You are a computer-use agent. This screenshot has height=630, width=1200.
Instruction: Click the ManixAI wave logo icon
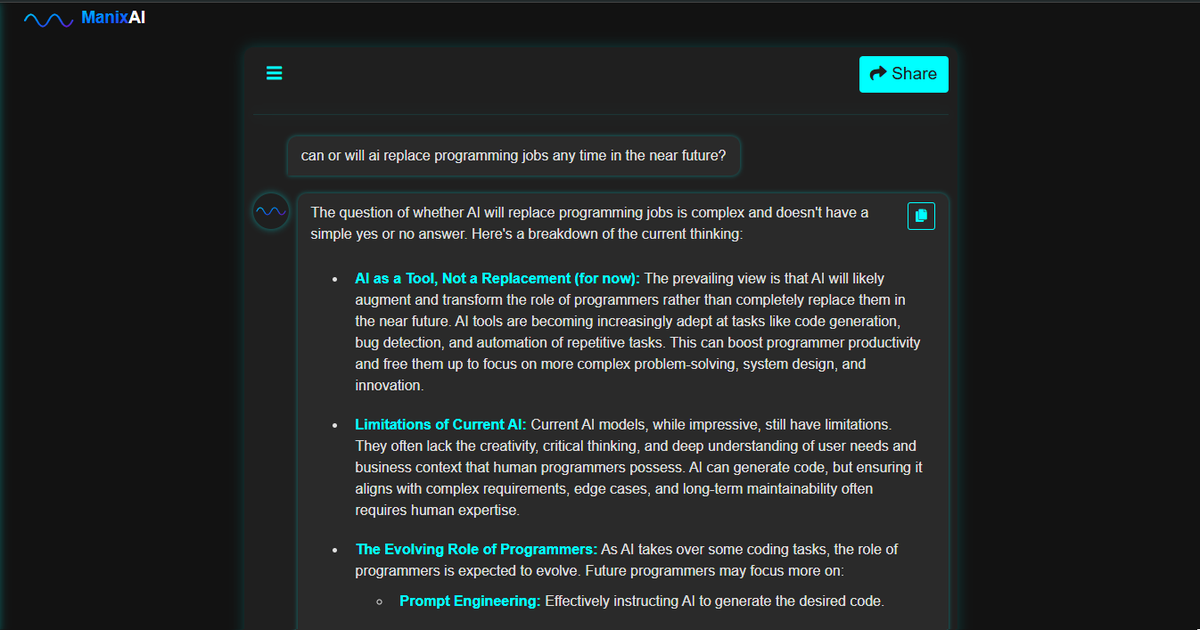click(x=48, y=19)
